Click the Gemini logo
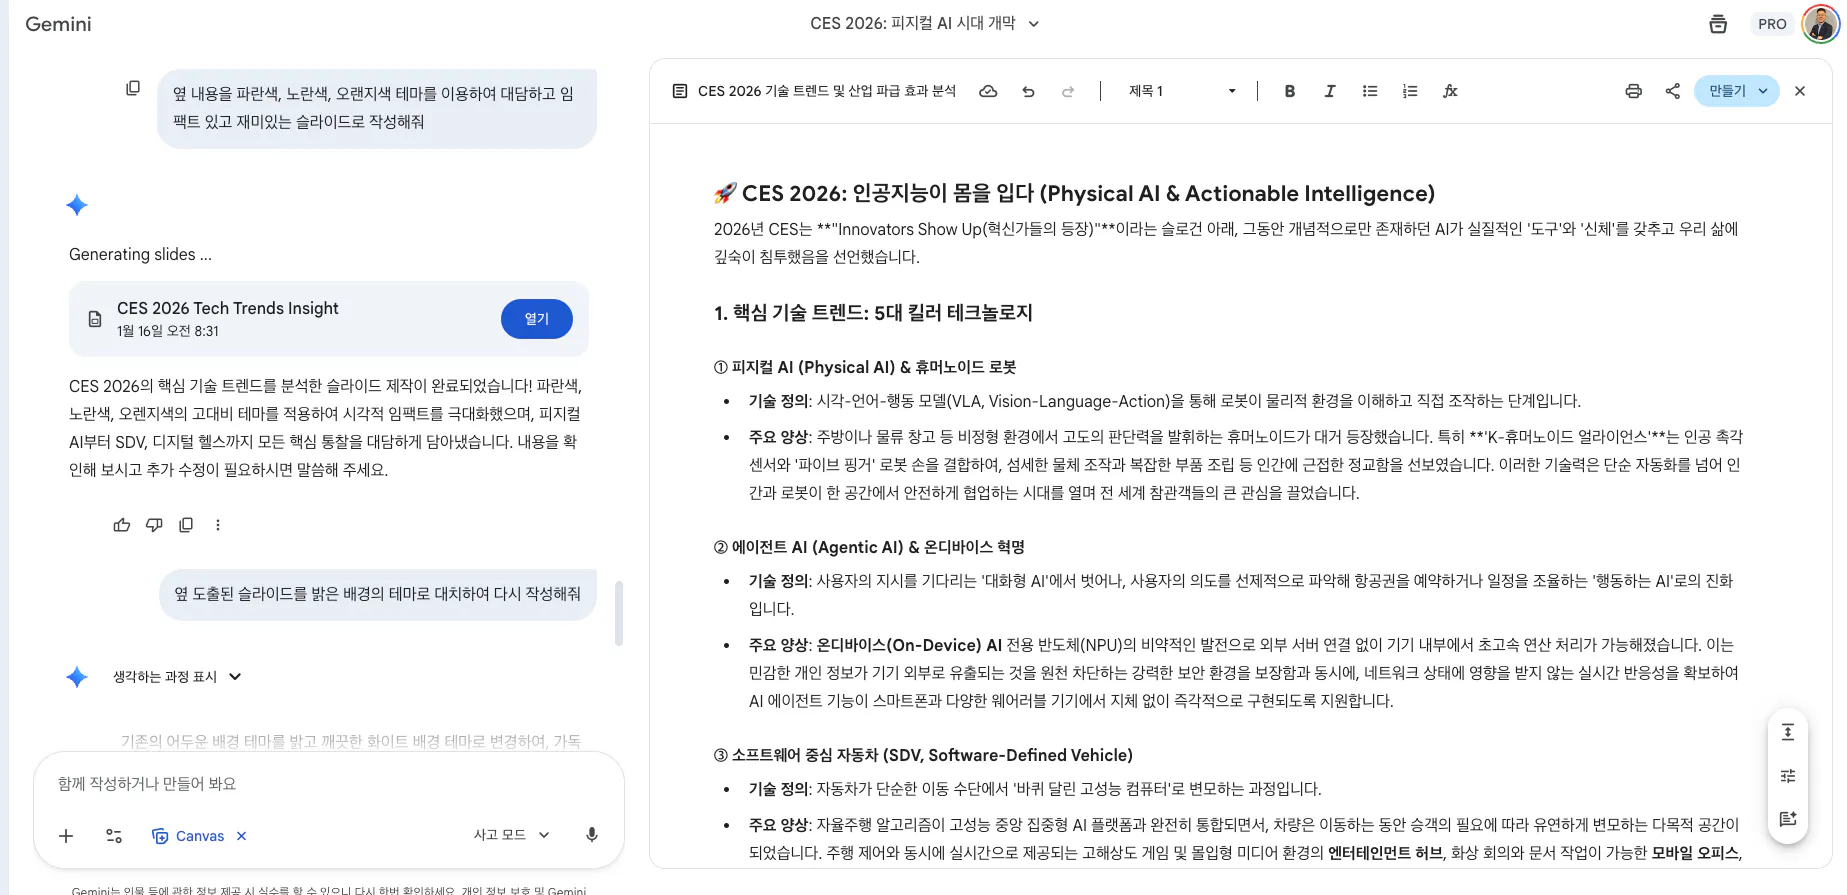1847x895 pixels. click(x=58, y=24)
